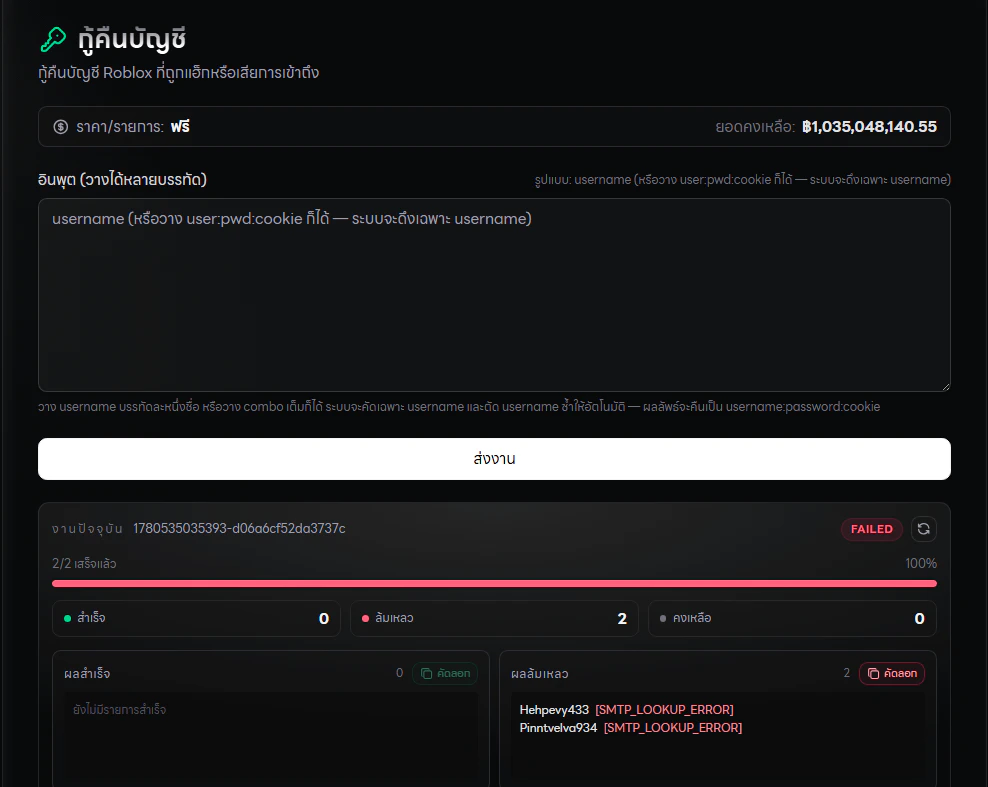Click the กู้คืนบัญชี page heading
Image resolution: width=988 pixels, height=787 pixels.
click(x=132, y=39)
